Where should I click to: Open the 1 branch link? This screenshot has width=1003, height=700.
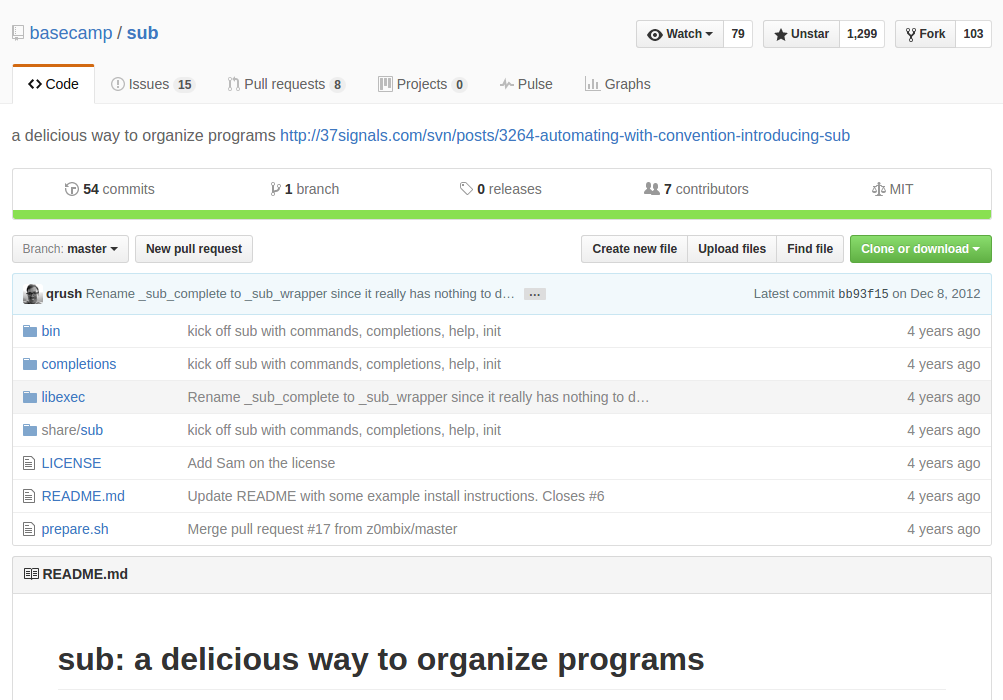coord(304,189)
